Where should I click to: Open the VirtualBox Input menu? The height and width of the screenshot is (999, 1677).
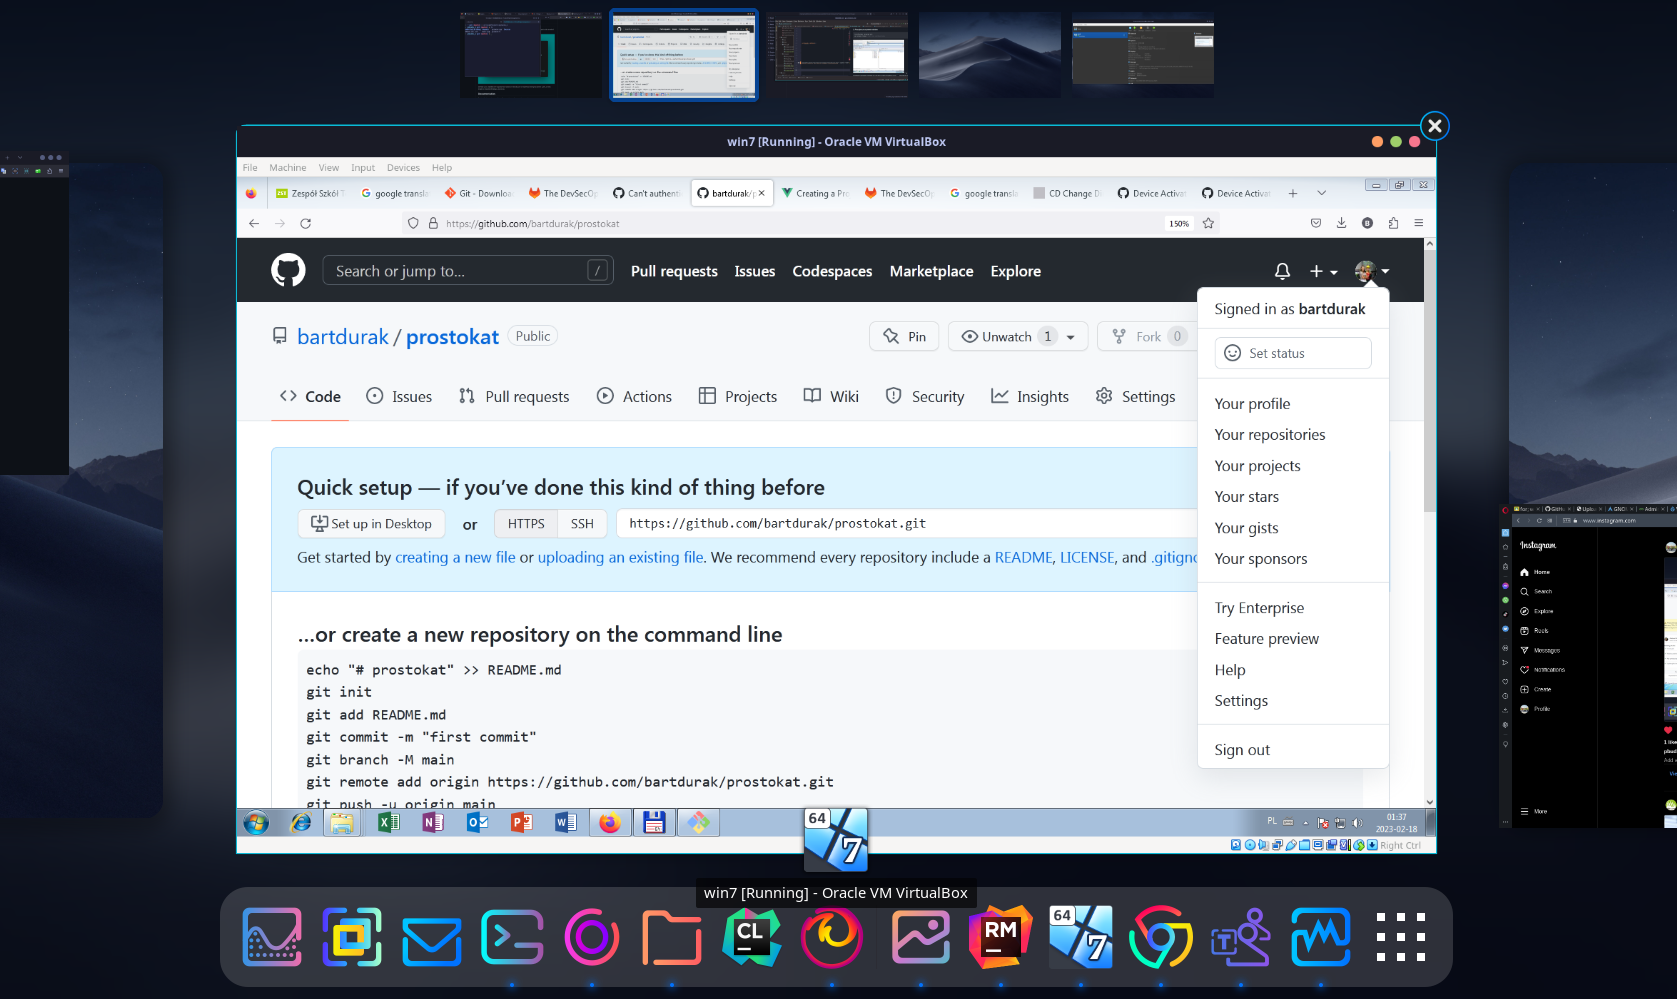(363, 168)
